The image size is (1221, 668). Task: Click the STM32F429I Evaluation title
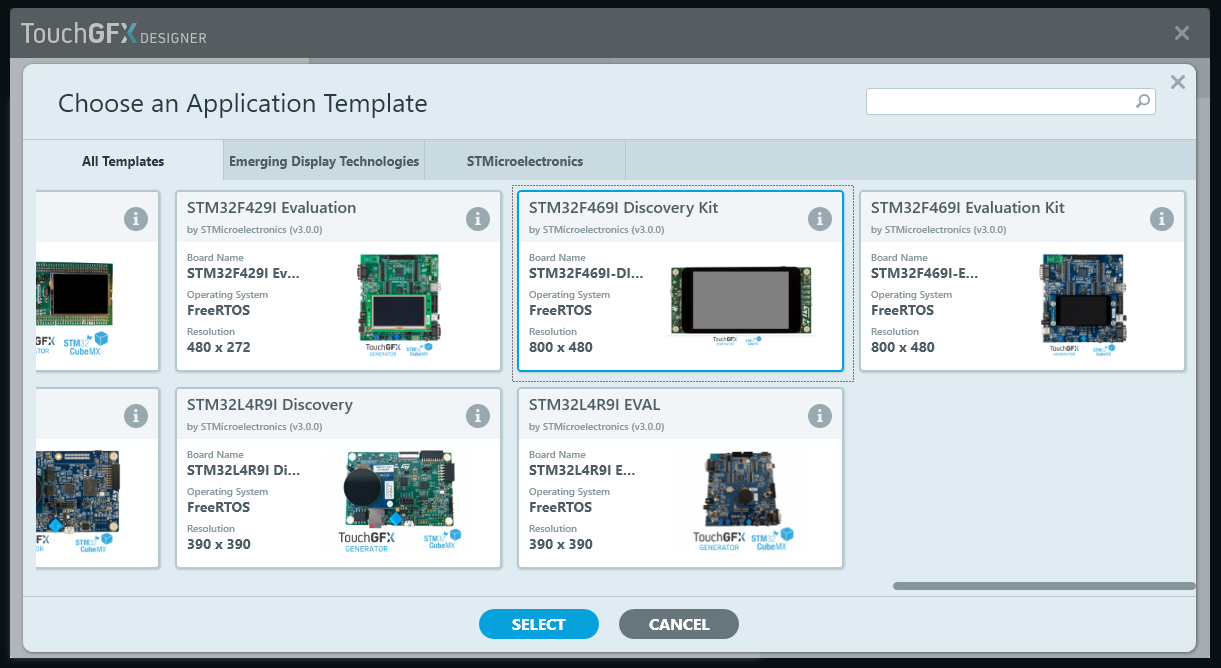click(x=271, y=208)
